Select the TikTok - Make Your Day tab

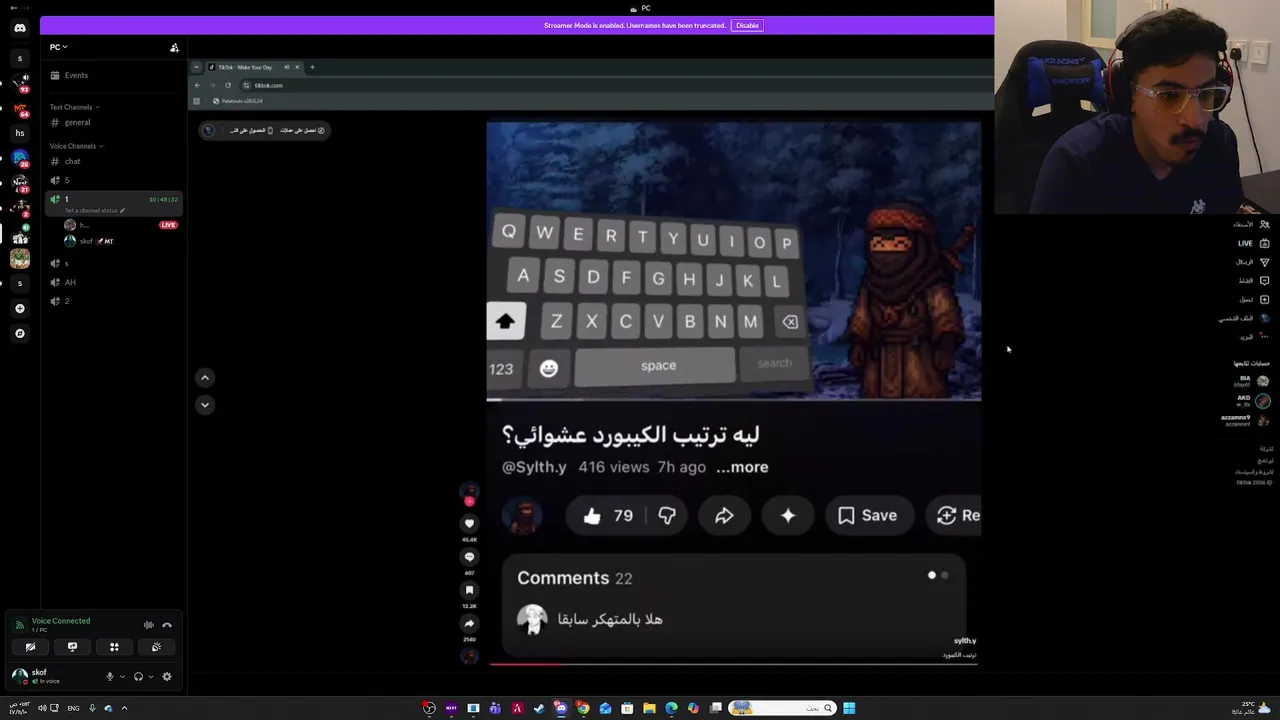(253, 67)
